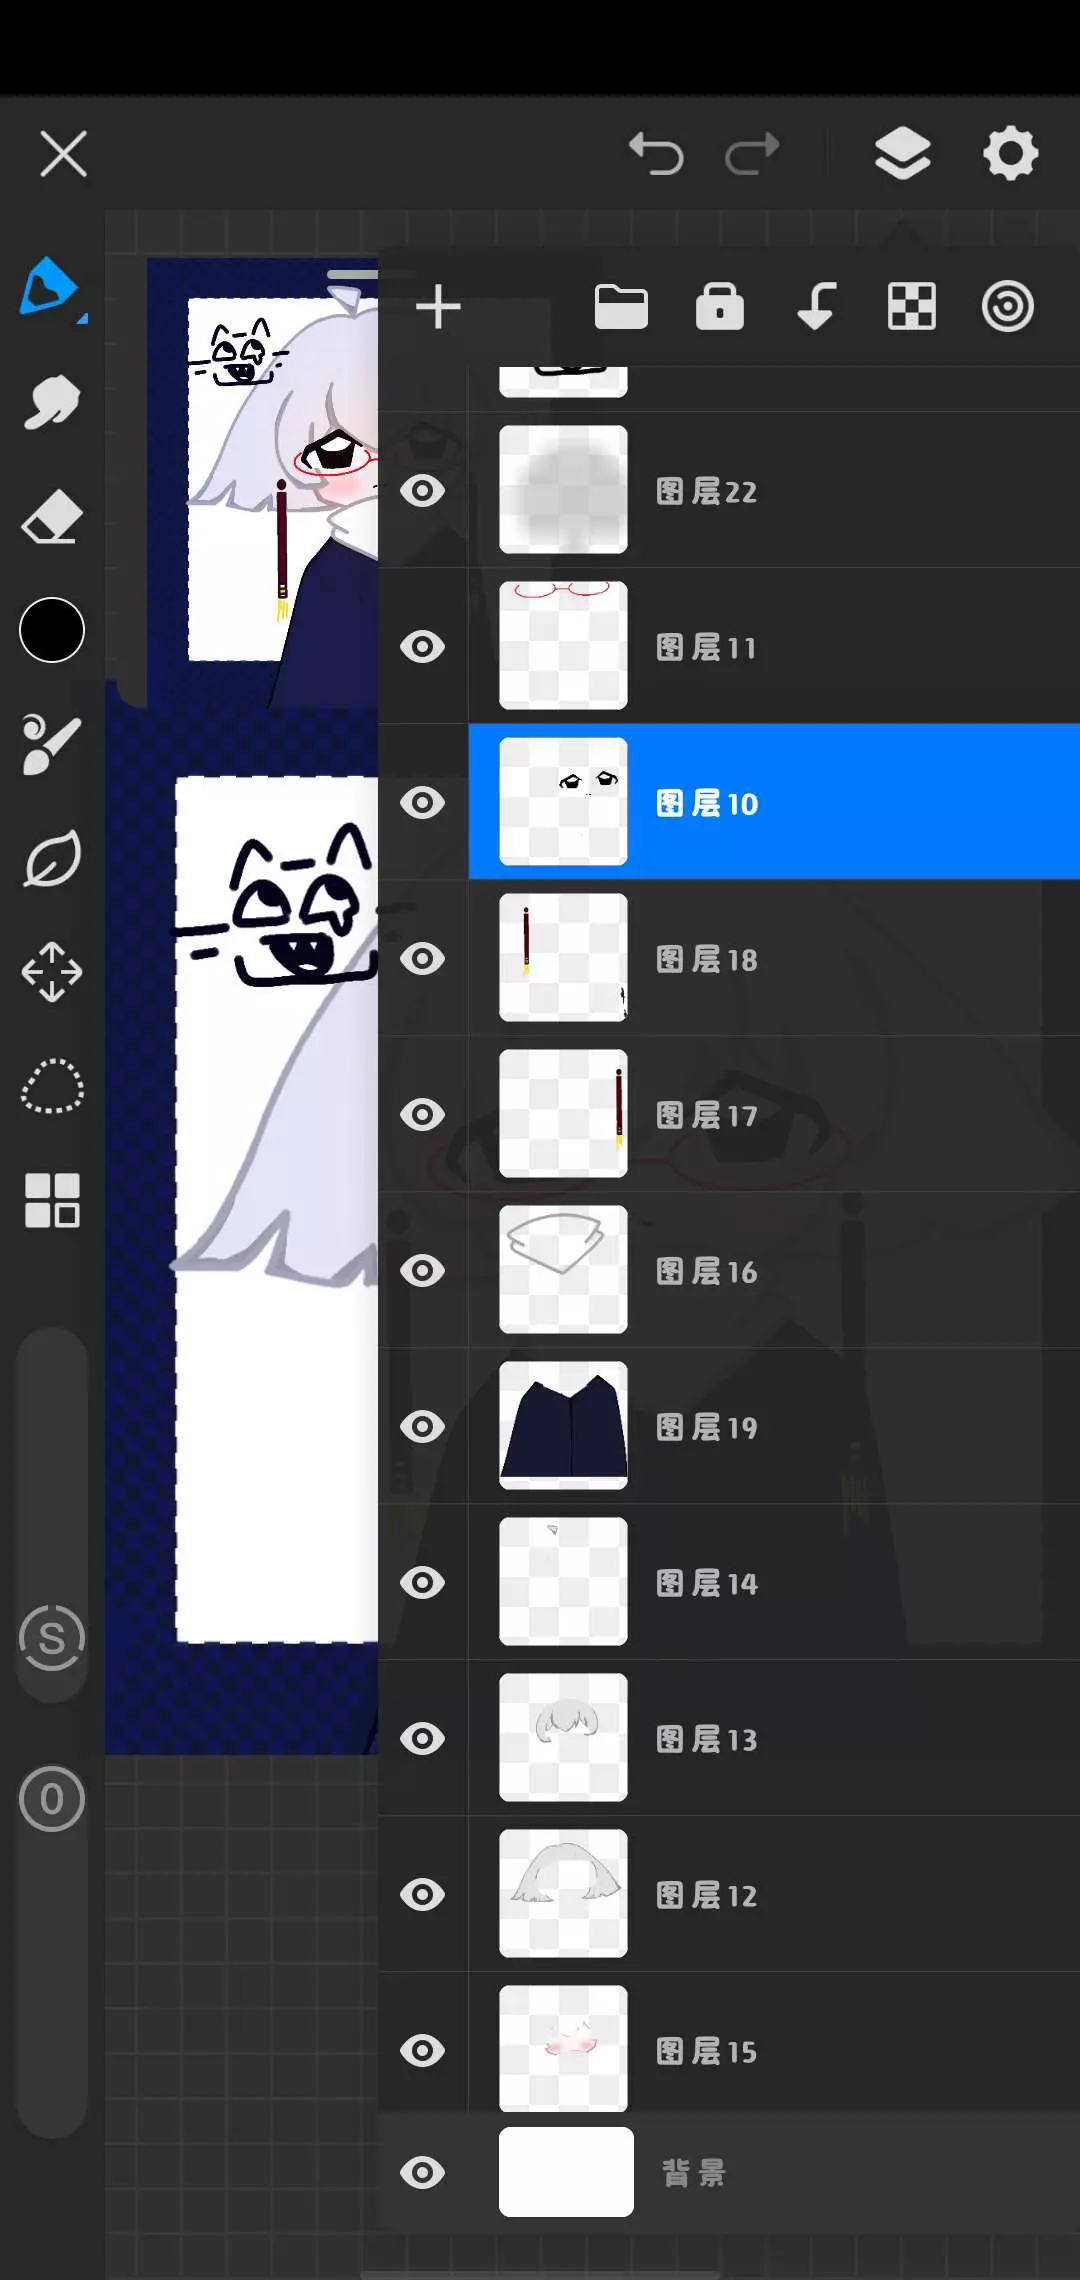Tap the S brush size button
Viewport: 1080px width, 2280px height.
pyautogui.click(x=52, y=1638)
